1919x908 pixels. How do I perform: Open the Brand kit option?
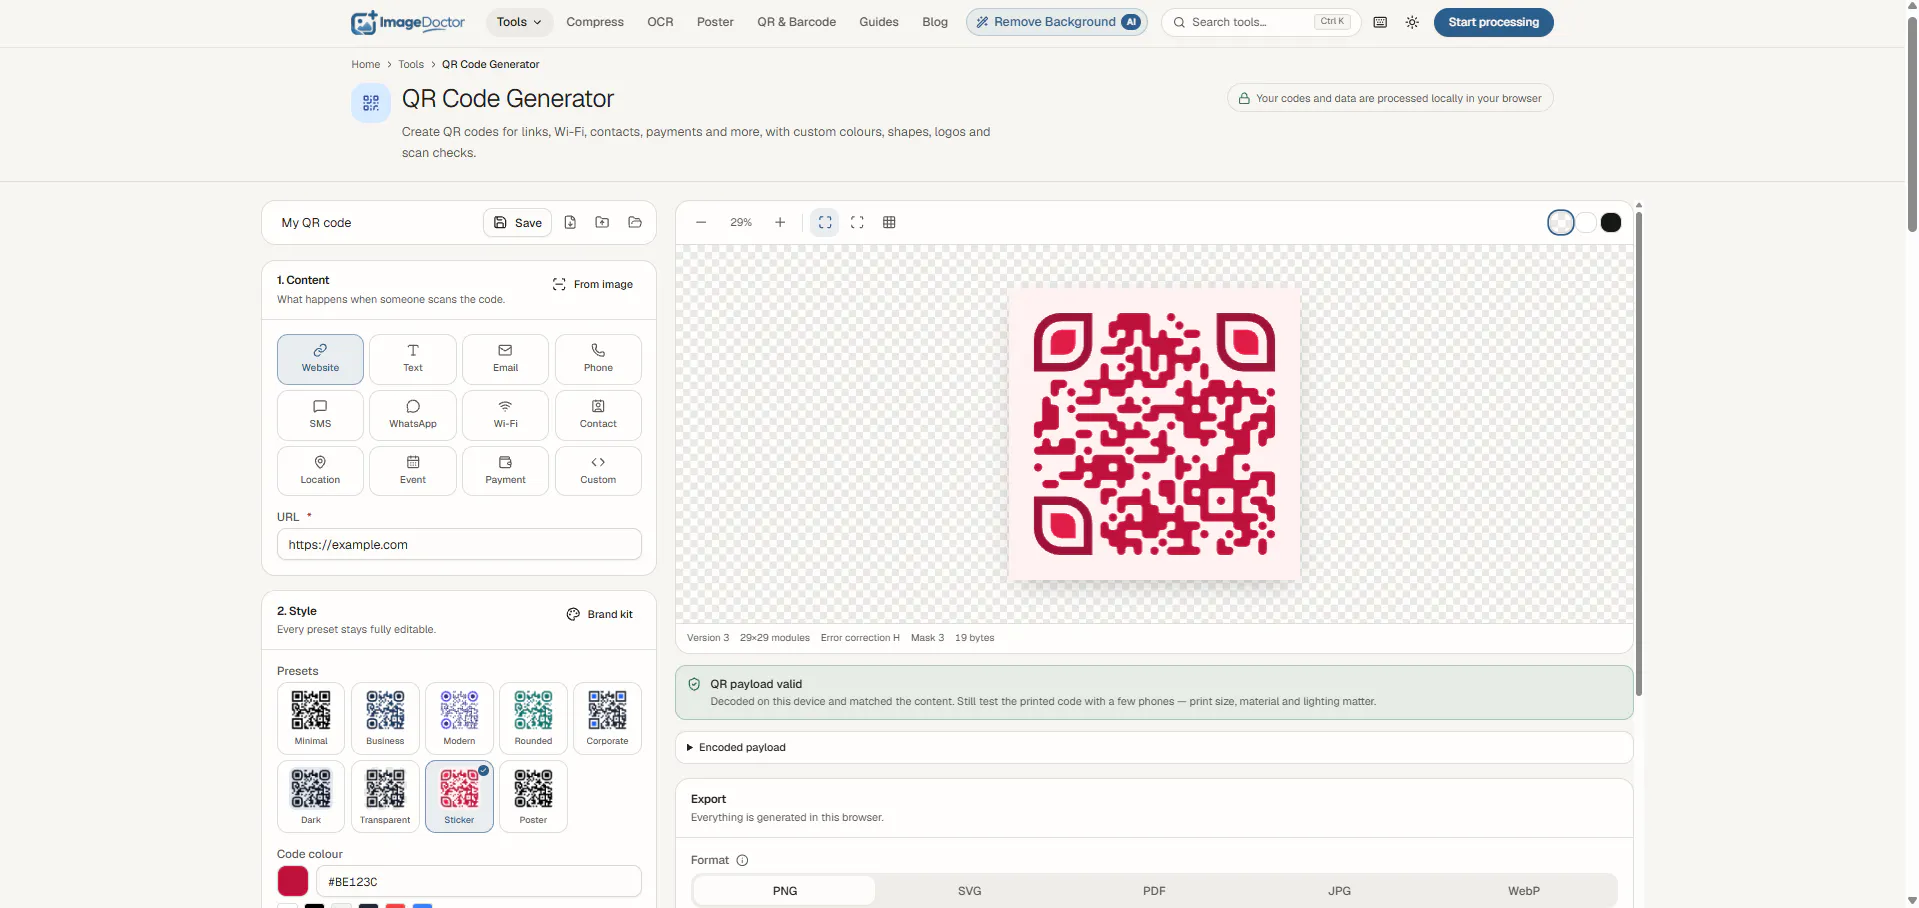click(600, 614)
